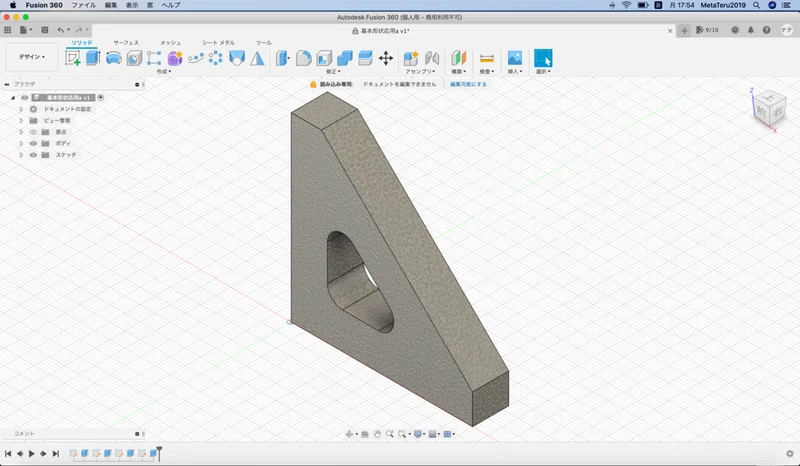Collapse the 基本形状応用a v1 root node
Screen dimensions: 800x466
point(13,97)
